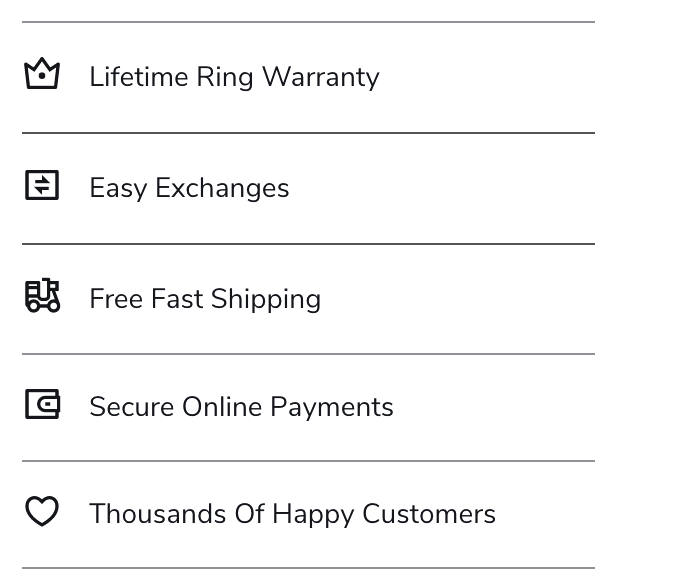
Task: Click the wallet icon for secure payments
Action: click(42, 404)
